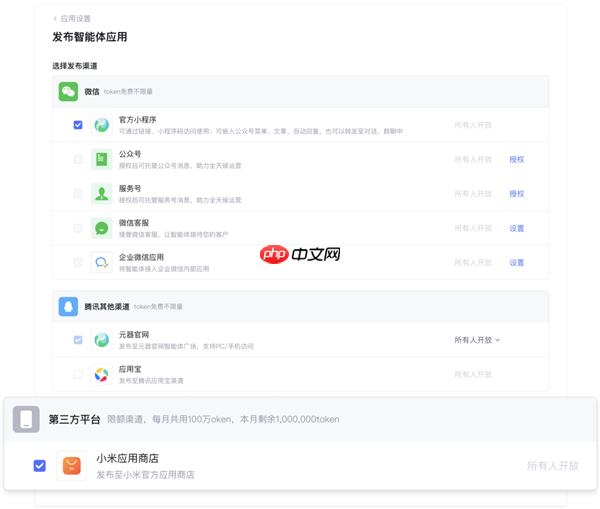The width and height of the screenshot is (600, 509).
Task: Click the 发布智能体应用 page heading
Action: click(90, 37)
